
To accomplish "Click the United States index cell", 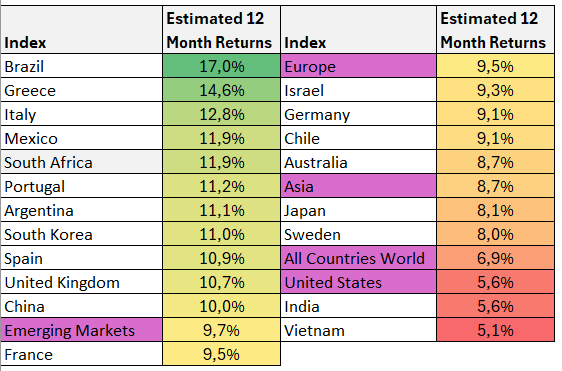I will (x=359, y=282).
